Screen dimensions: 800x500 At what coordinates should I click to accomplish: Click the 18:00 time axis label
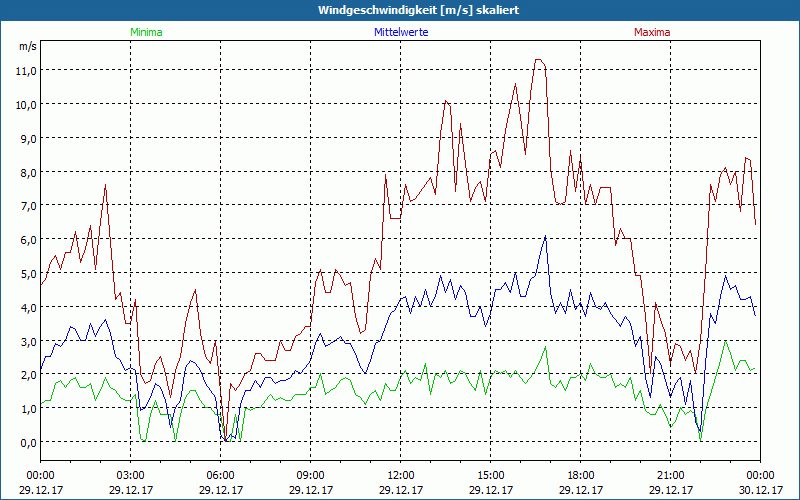pos(580,475)
